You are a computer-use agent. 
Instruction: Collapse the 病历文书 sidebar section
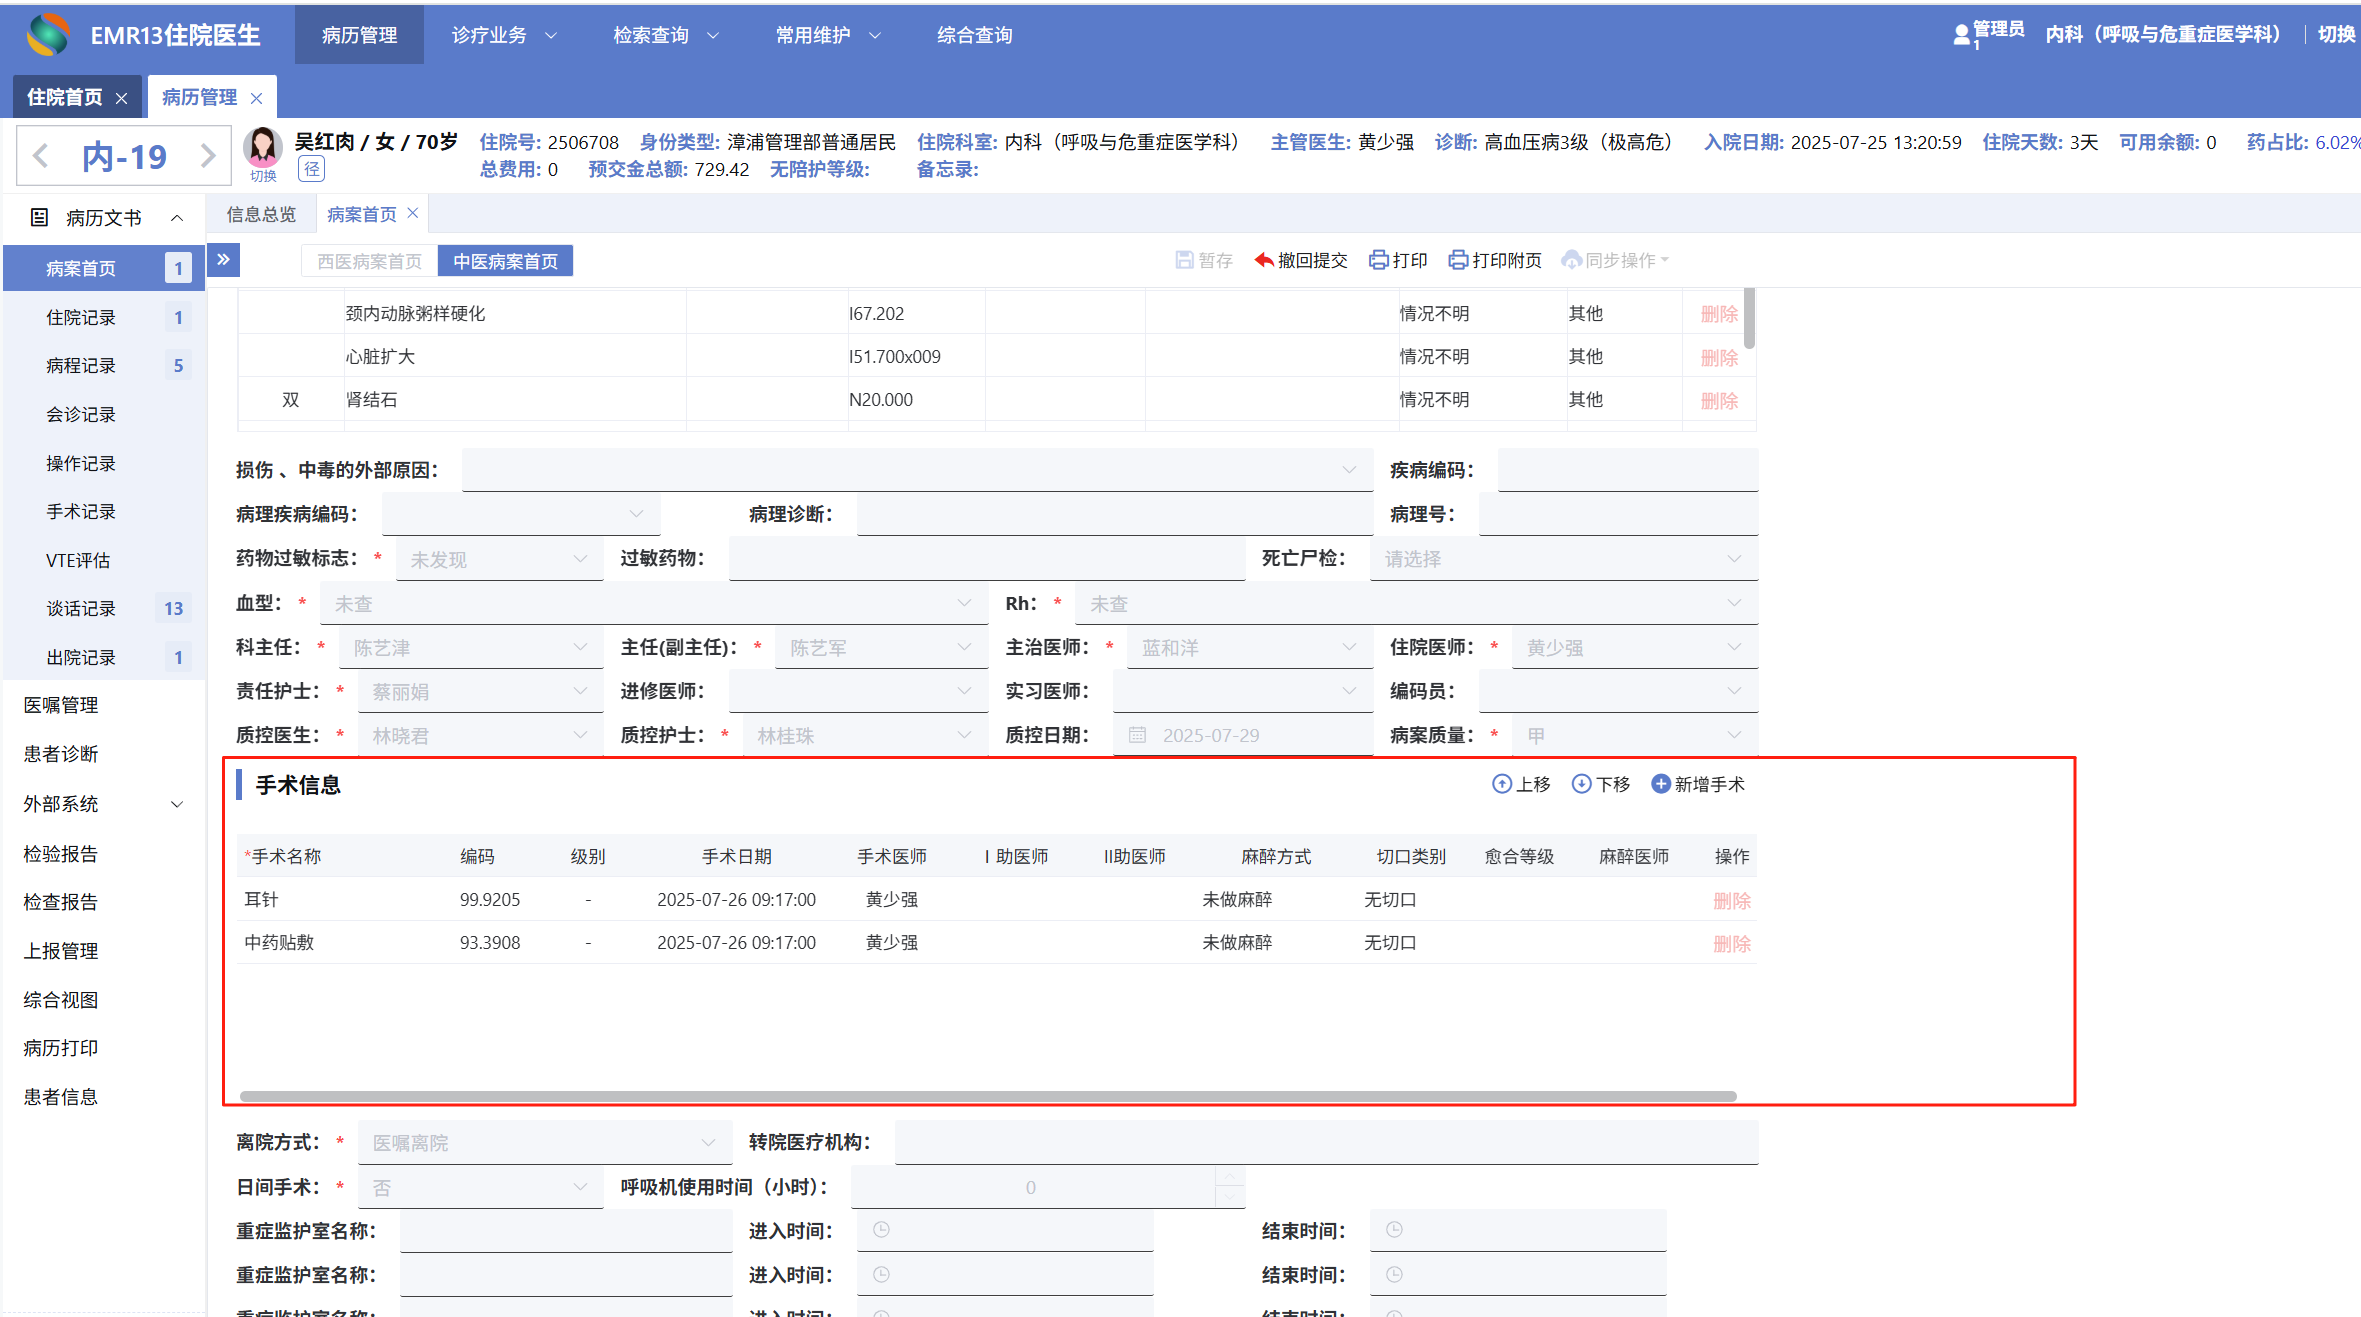(177, 217)
